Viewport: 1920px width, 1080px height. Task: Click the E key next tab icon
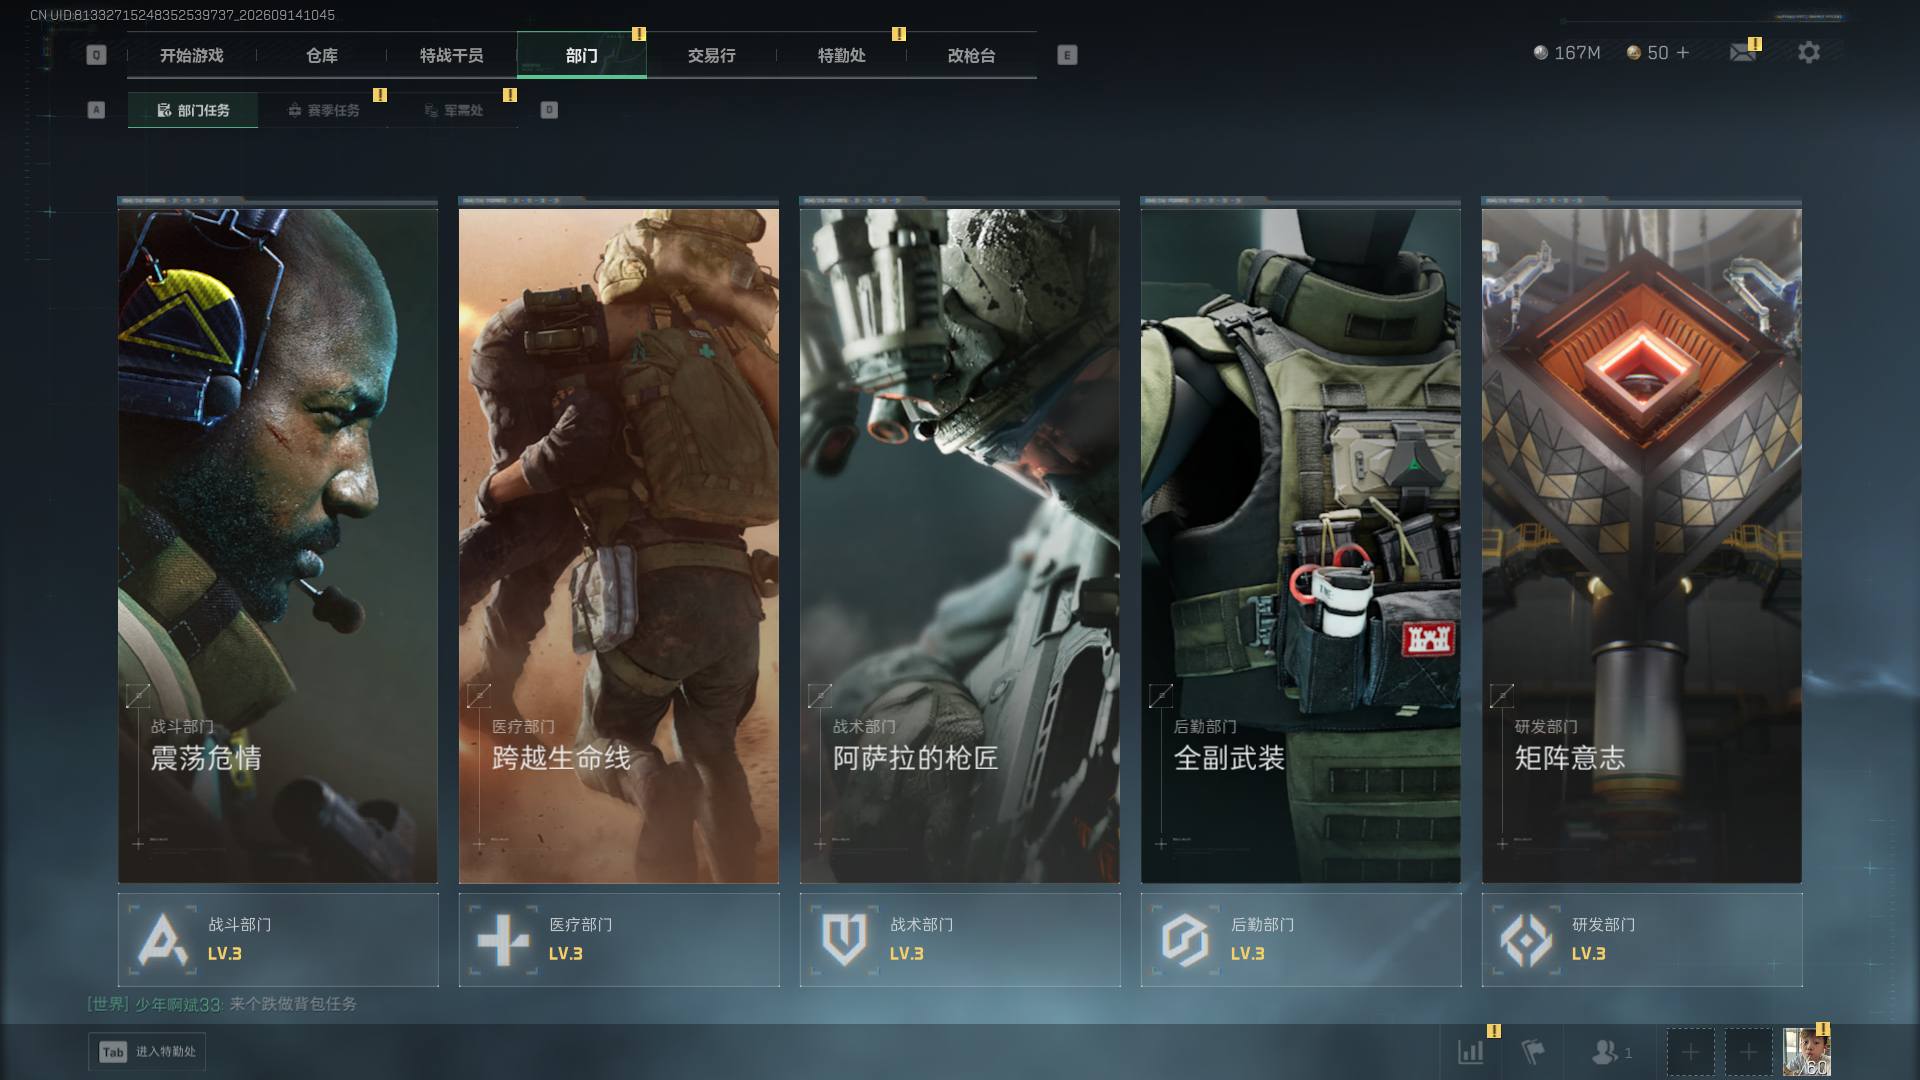pyautogui.click(x=1067, y=55)
